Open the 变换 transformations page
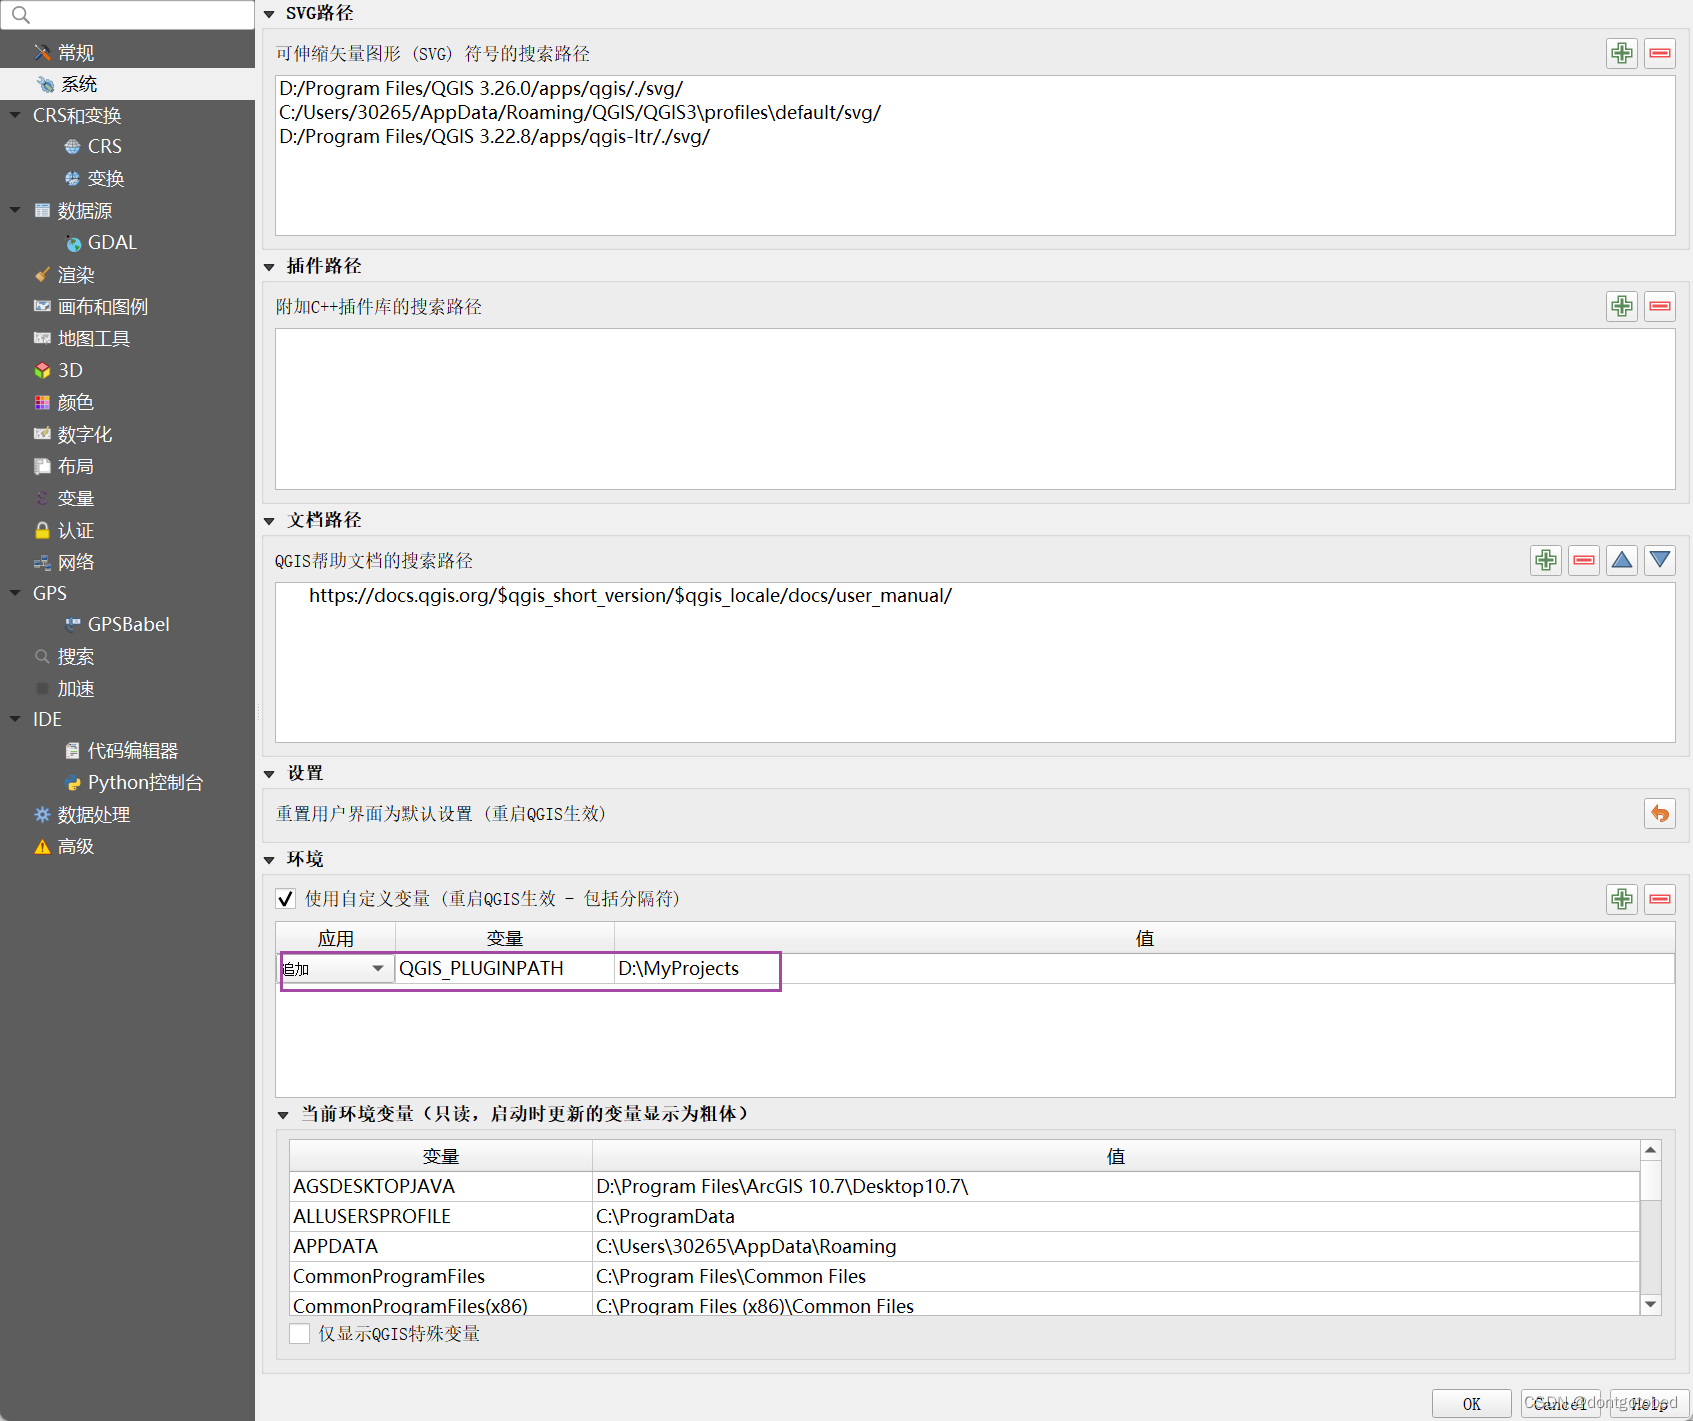The height and width of the screenshot is (1421, 1693). [105, 178]
